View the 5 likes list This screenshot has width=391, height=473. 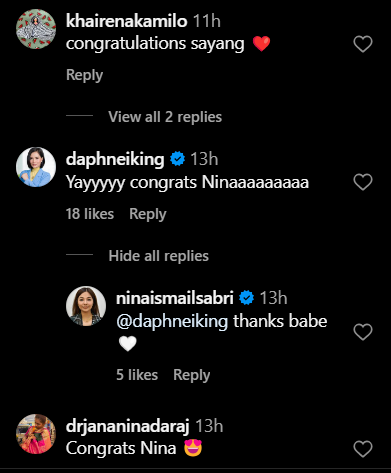tap(137, 375)
